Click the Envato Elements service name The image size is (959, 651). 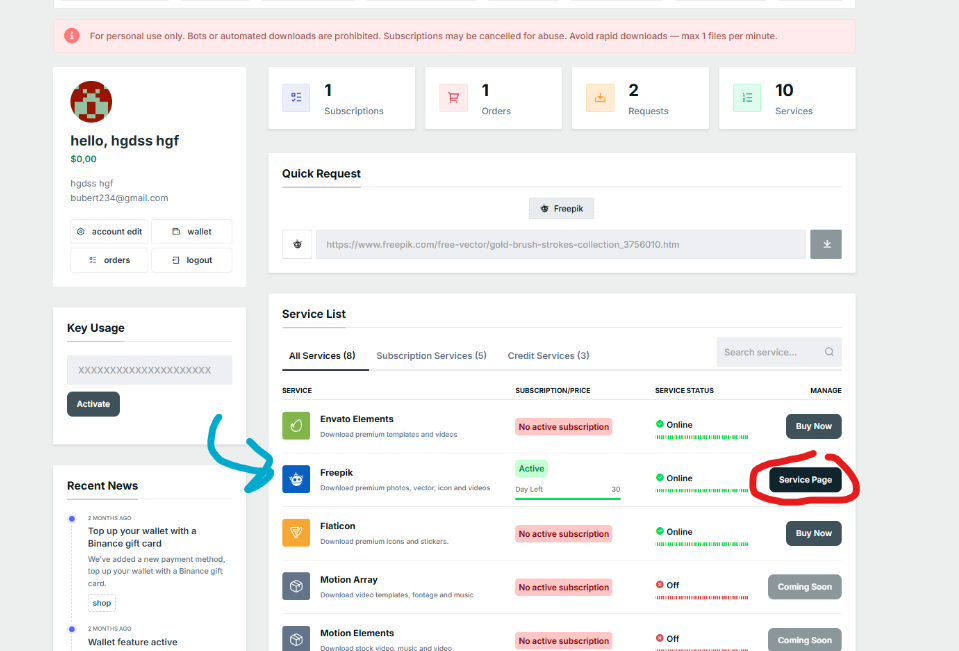pos(357,419)
